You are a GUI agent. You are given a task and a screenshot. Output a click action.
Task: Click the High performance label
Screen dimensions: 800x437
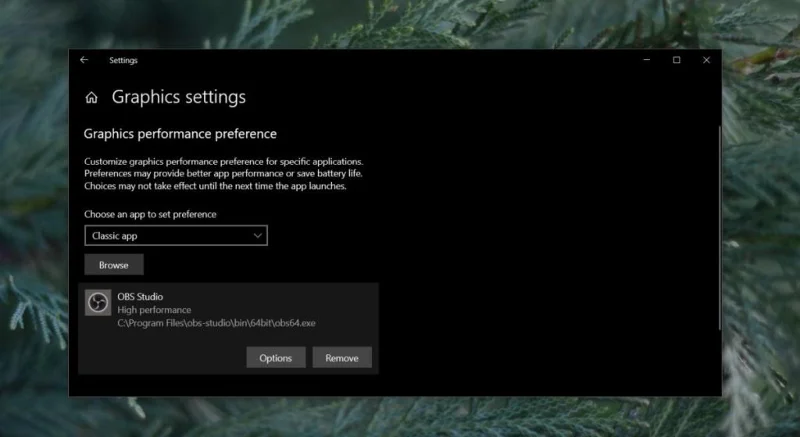(x=154, y=310)
